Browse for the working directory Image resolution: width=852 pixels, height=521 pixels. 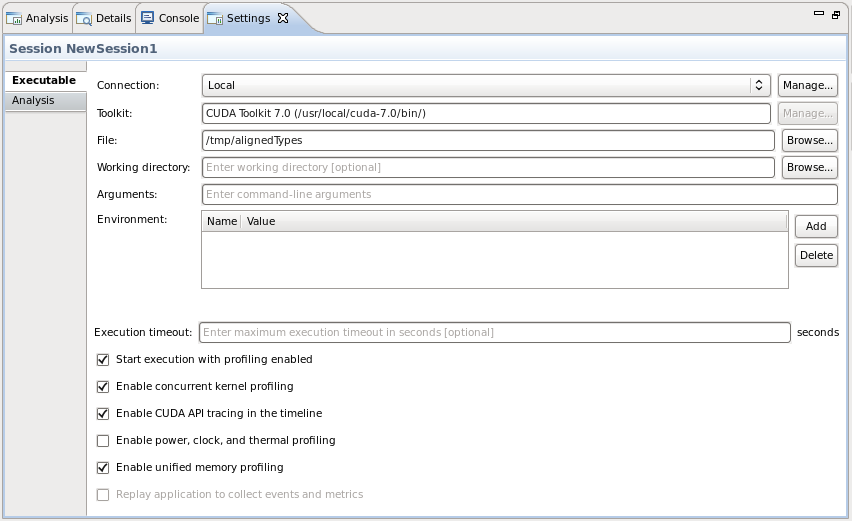pyautogui.click(x=810, y=167)
